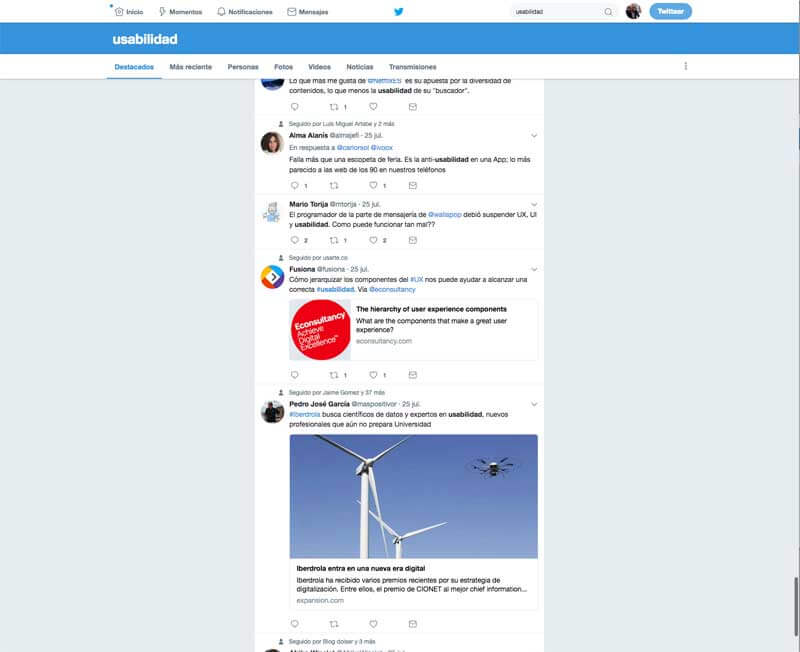Click the search magnifier icon

click(x=608, y=12)
